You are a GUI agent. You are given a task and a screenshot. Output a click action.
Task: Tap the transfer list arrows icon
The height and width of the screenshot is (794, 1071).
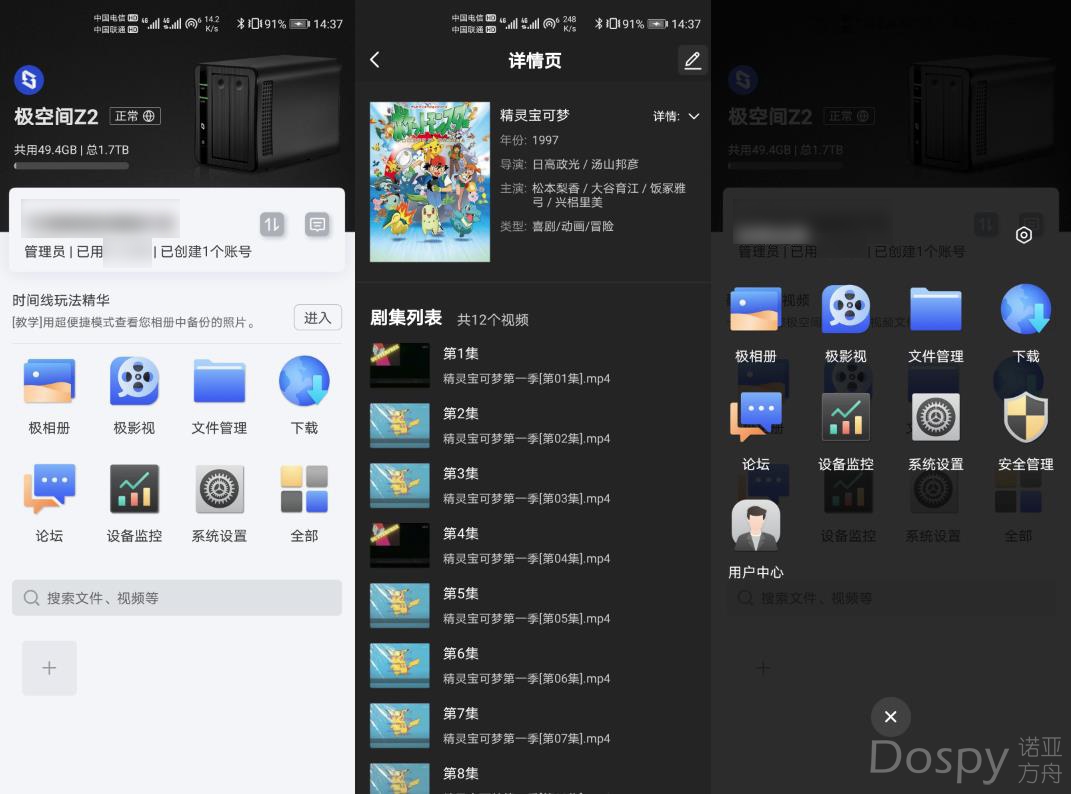pyautogui.click(x=272, y=224)
